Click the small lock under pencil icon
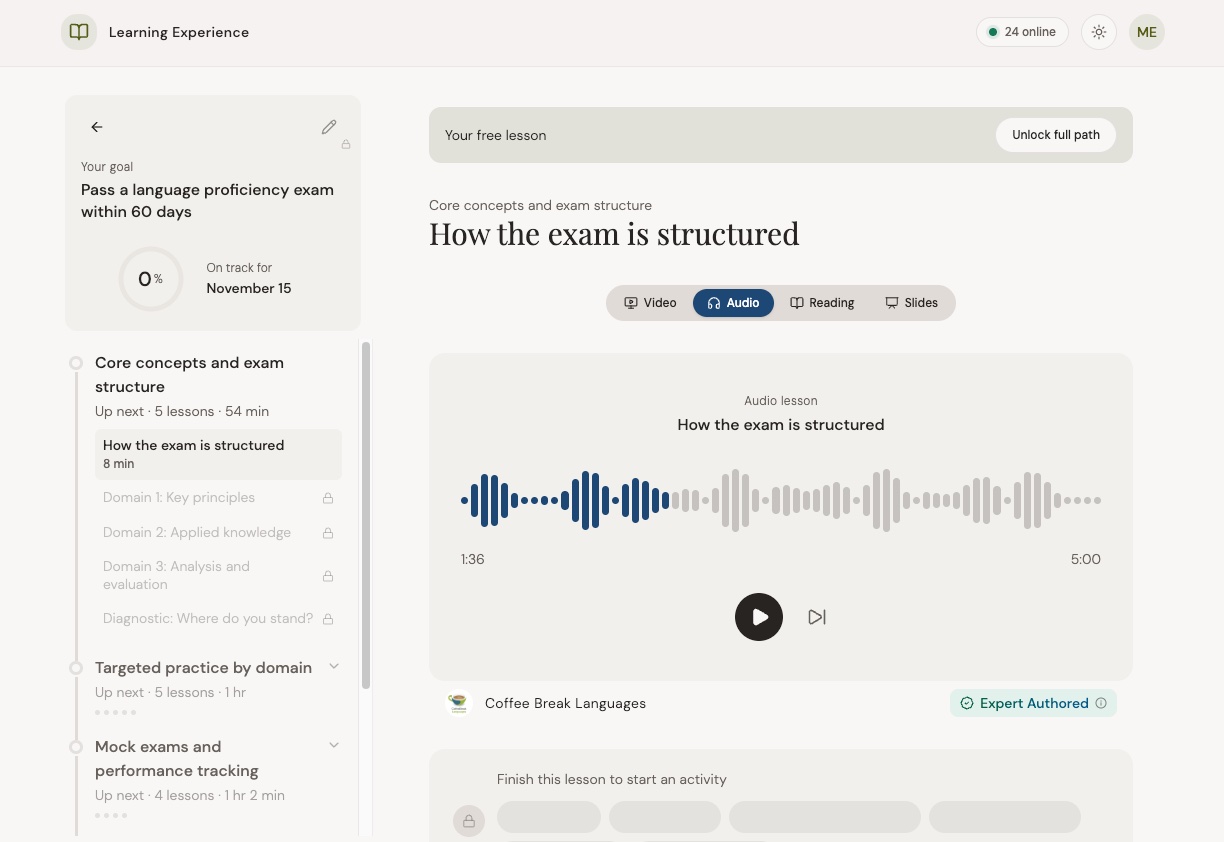The height and width of the screenshot is (842, 1224). [346, 145]
